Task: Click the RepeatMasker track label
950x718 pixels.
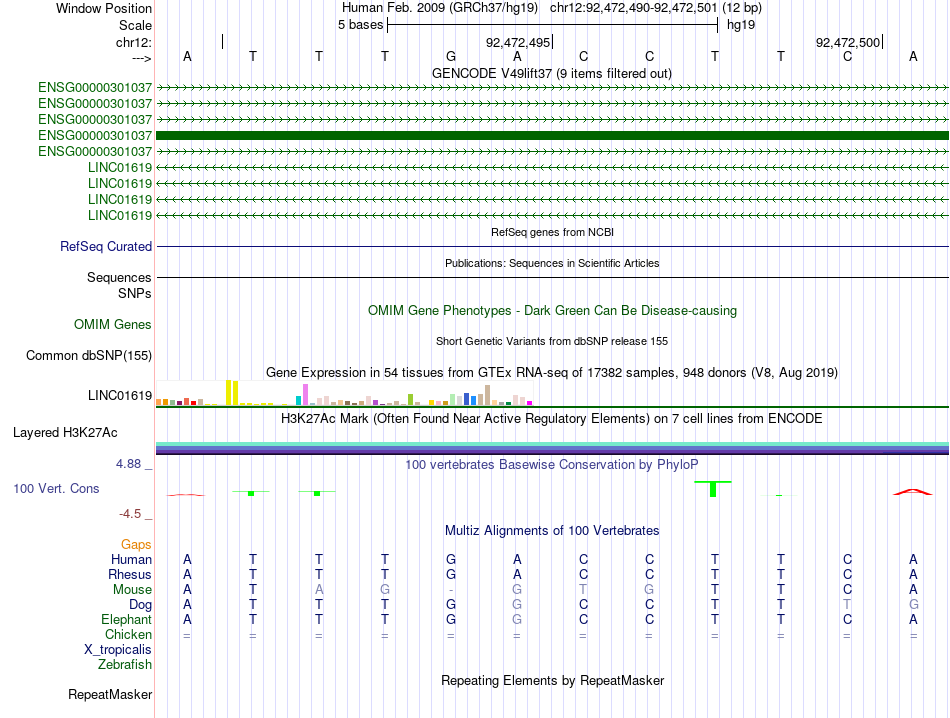Action: tap(110, 694)
